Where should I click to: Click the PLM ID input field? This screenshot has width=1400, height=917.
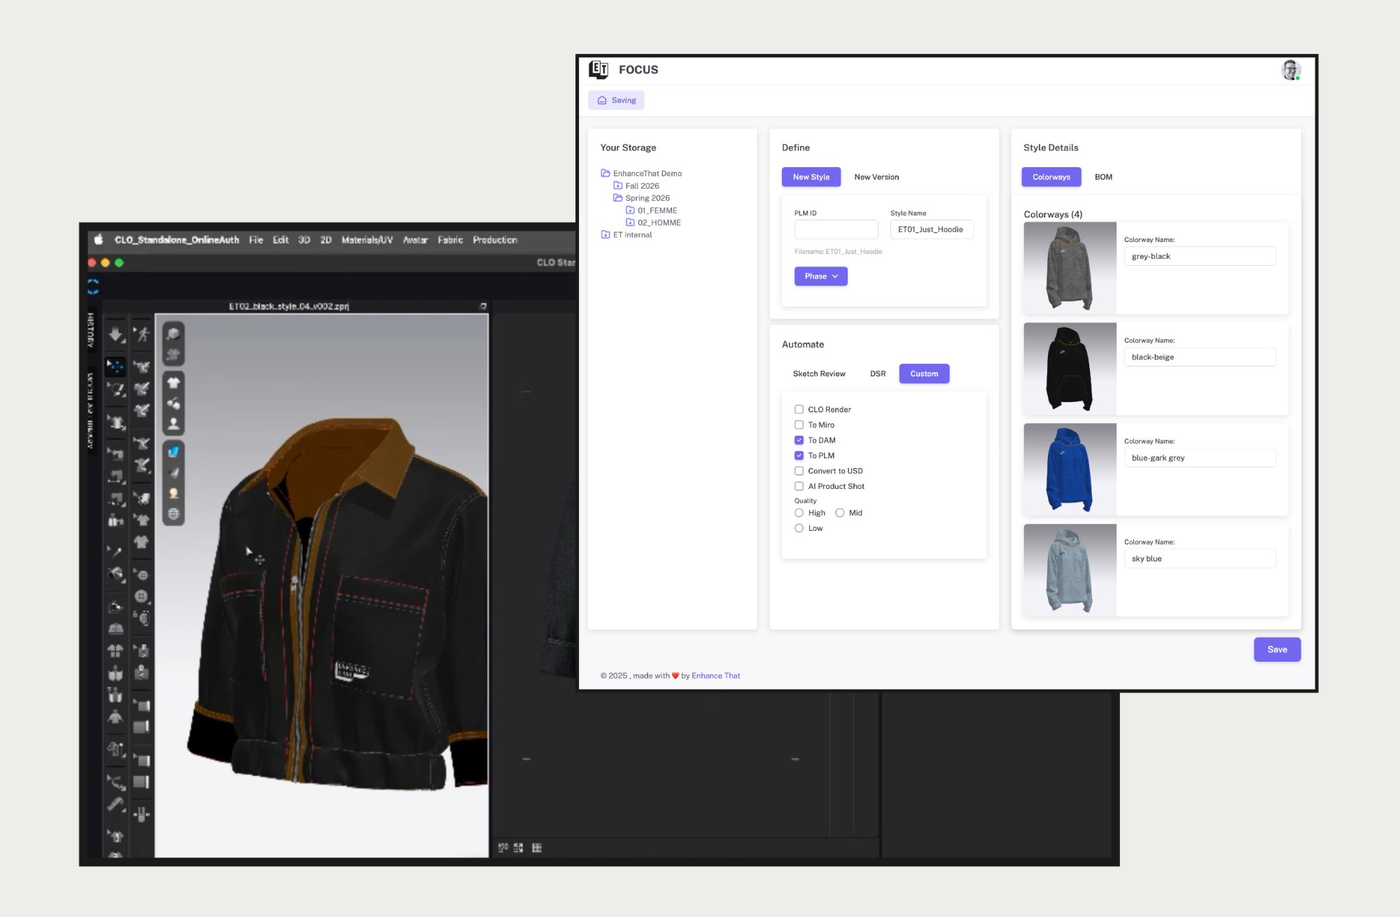[835, 229]
